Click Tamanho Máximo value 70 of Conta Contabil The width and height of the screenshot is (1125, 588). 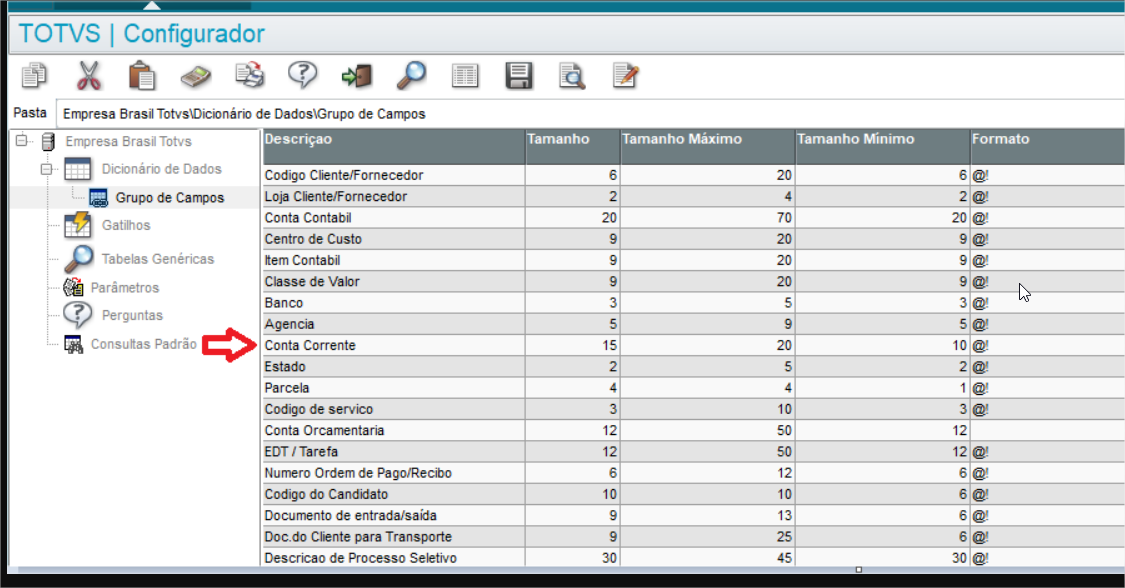(783, 217)
